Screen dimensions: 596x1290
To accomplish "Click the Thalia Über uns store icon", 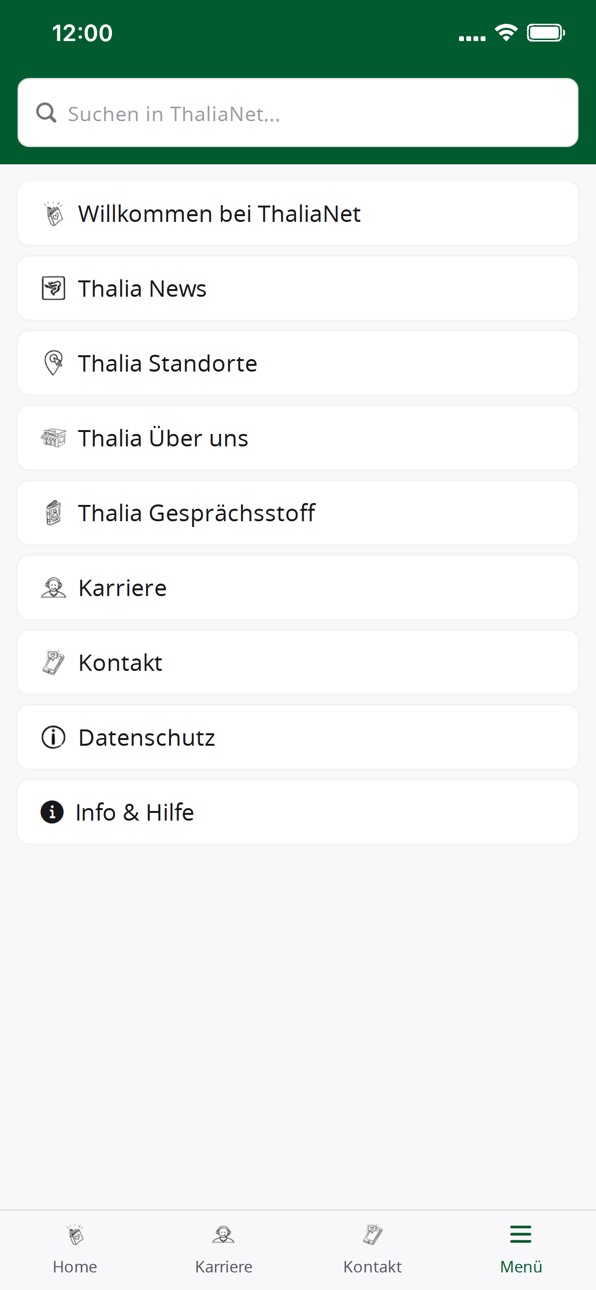I will point(53,438).
